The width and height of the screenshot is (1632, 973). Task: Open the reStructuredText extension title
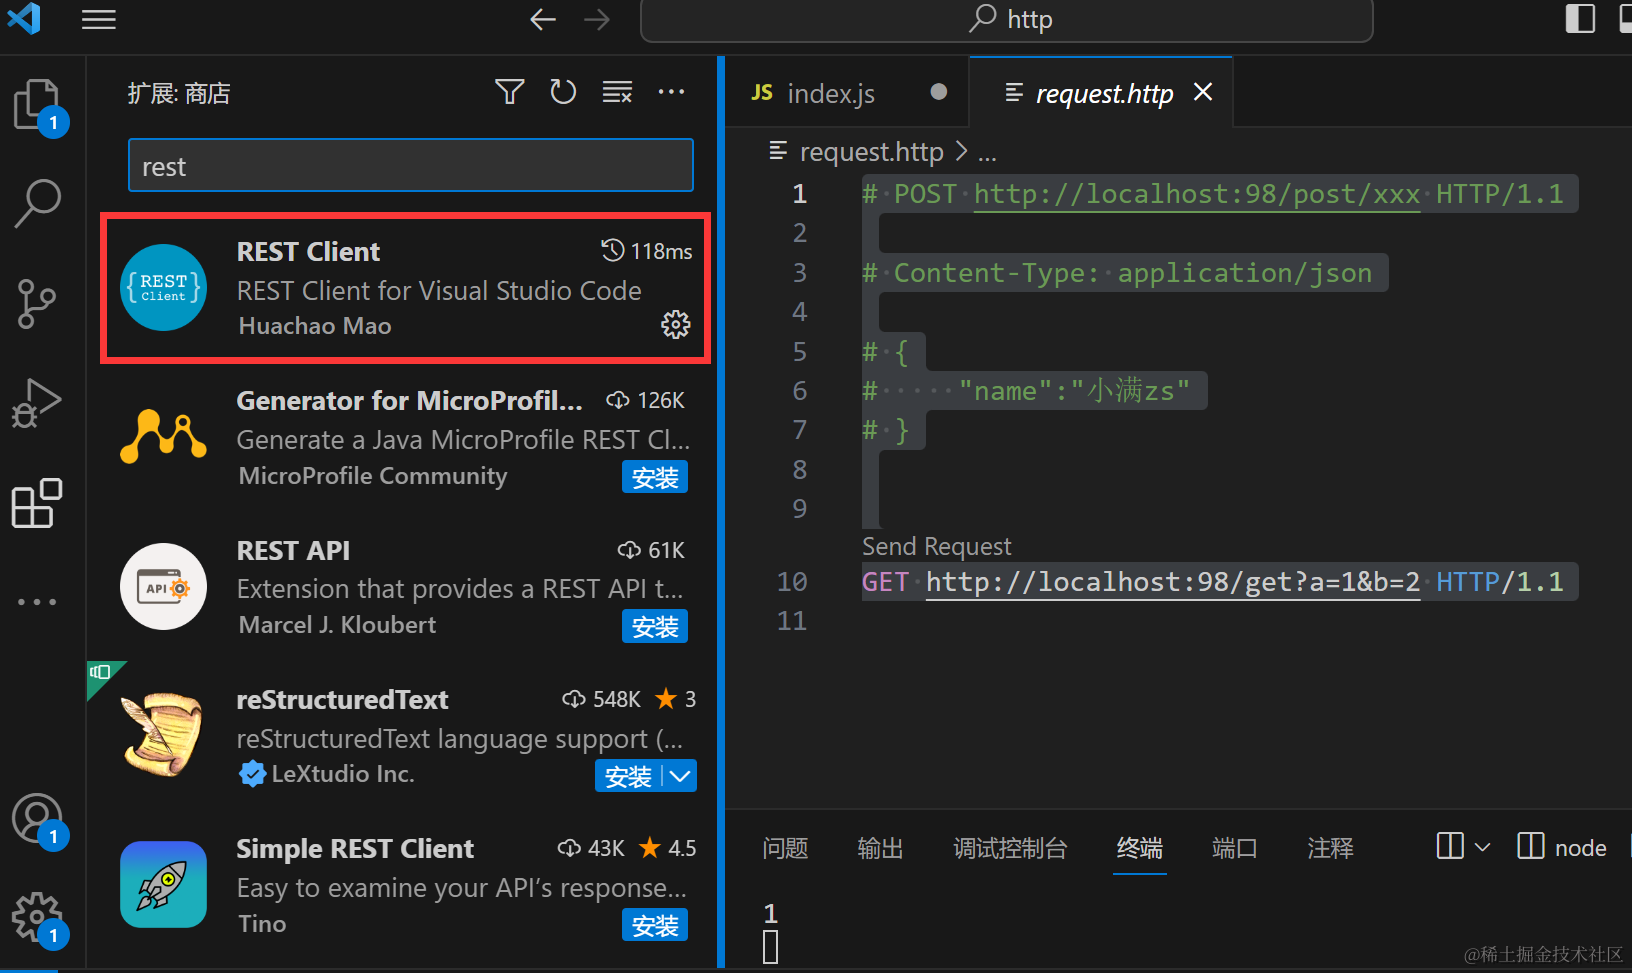click(342, 699)
